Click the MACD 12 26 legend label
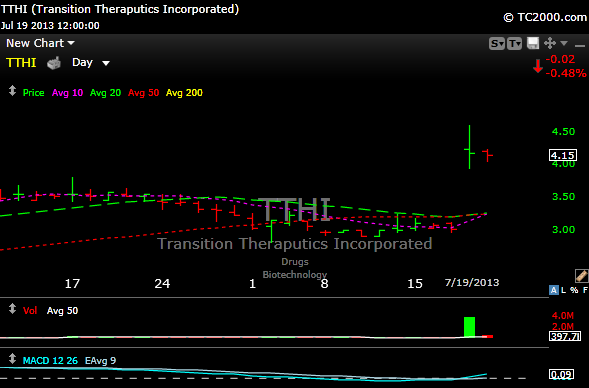 tap(50, 361)
